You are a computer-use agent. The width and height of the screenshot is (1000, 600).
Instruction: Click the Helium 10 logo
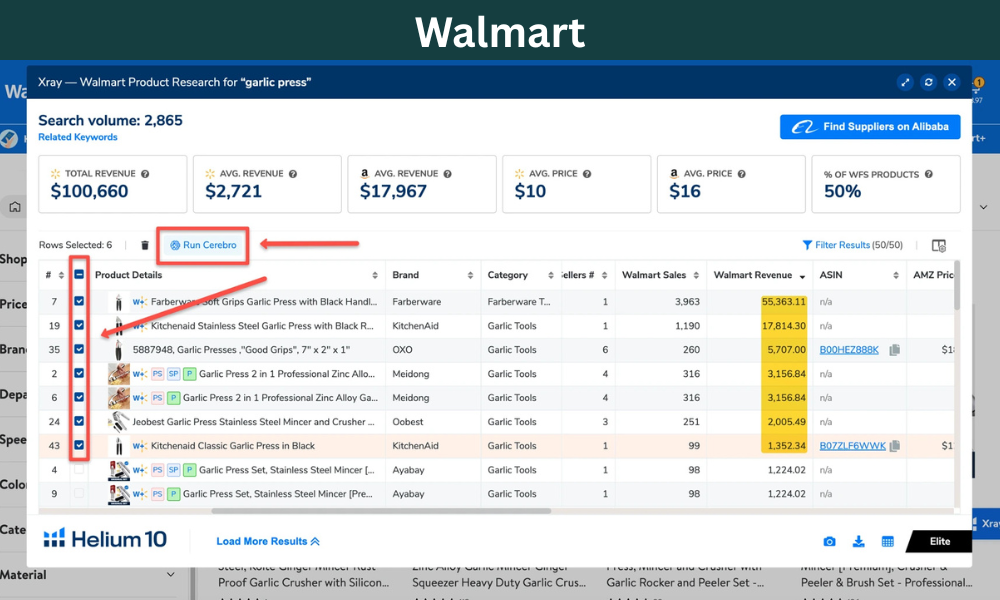(x=105, y=539)
